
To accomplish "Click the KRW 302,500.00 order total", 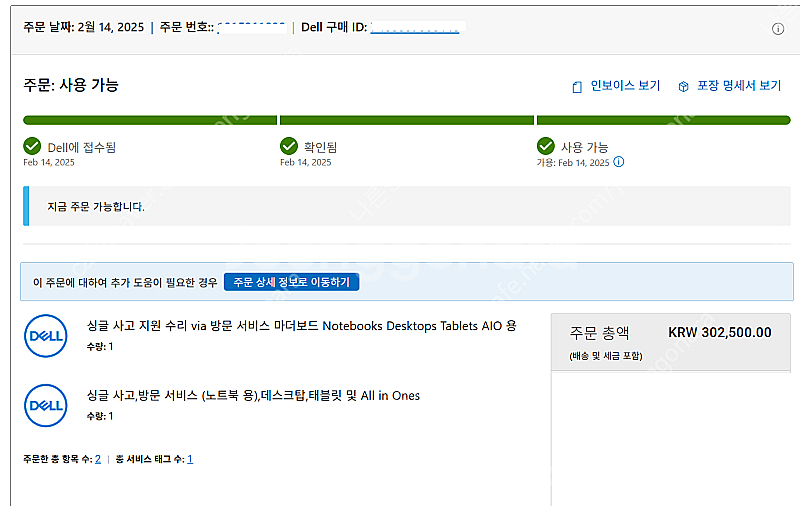I will point(720,333).
